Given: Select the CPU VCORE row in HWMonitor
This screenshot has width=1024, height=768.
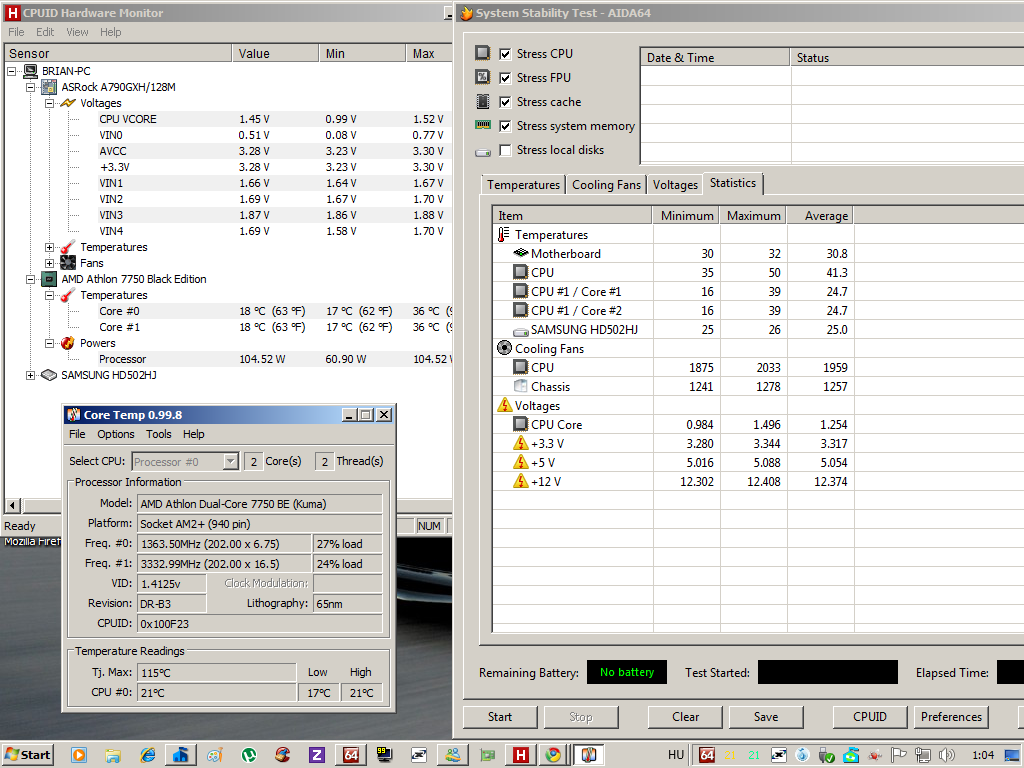Looking at the screenshot, I should 274,119.
